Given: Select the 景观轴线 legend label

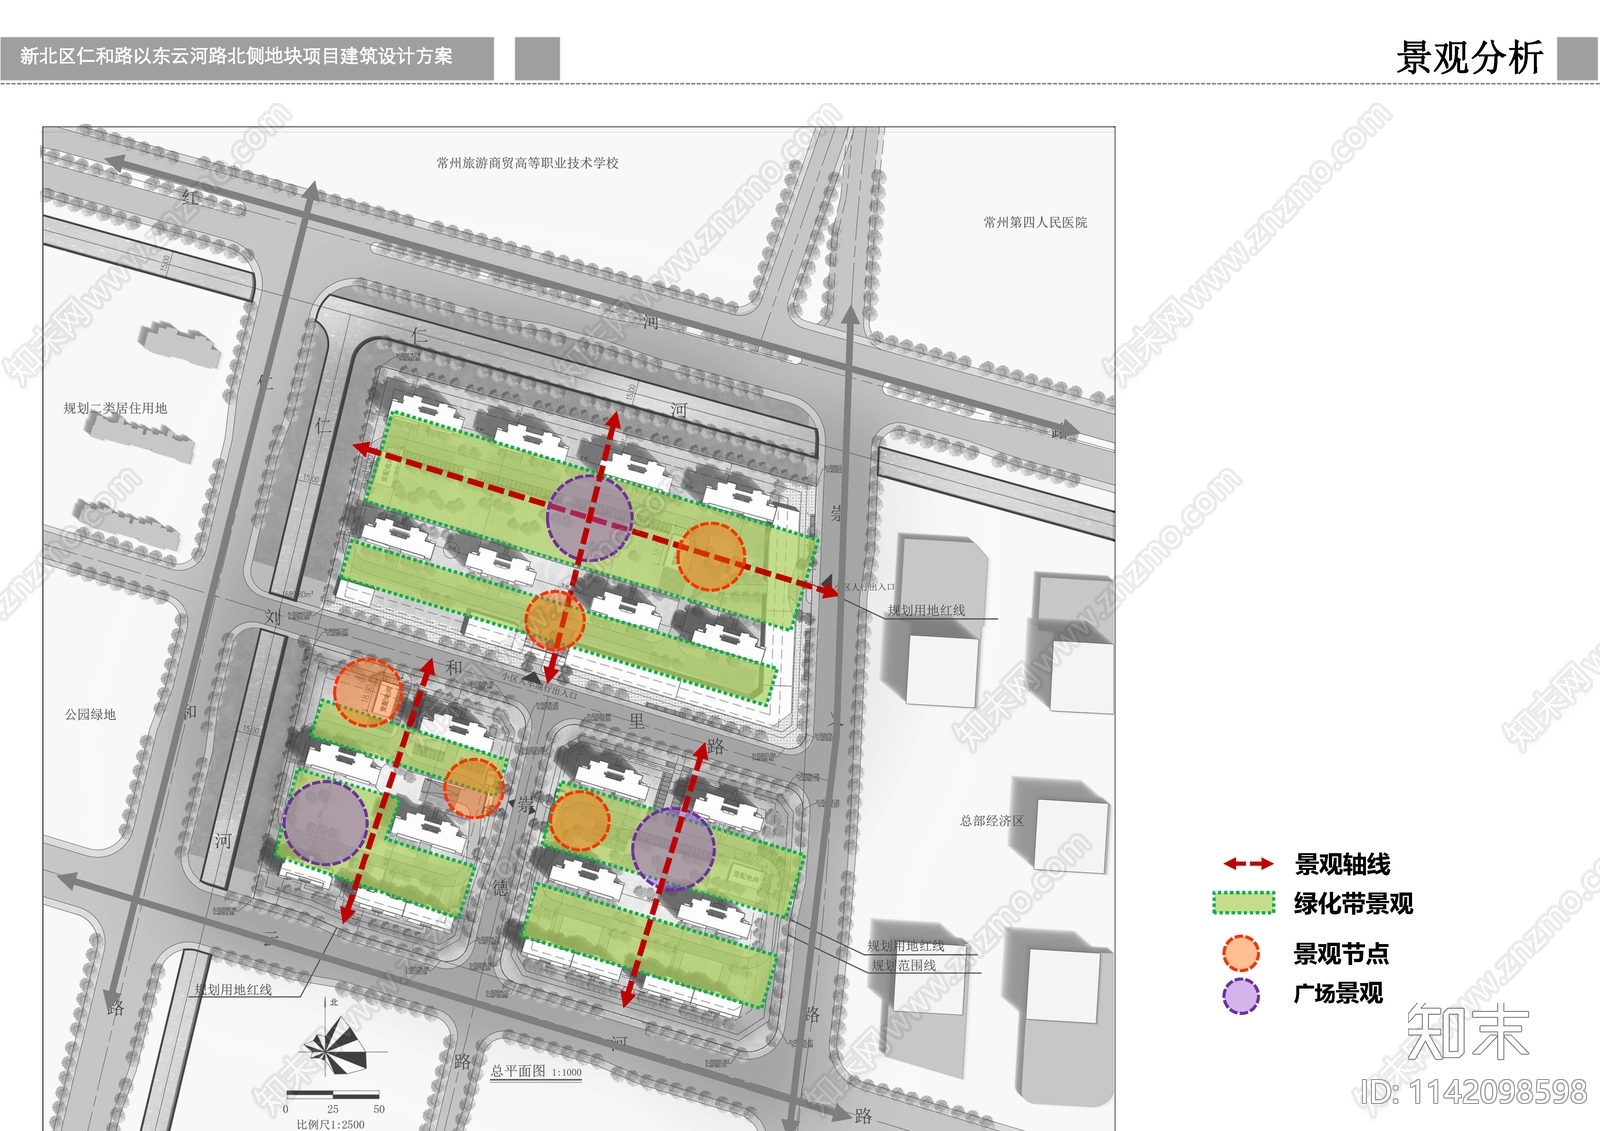Looking at the screenshot, I should [x=1342, y=864].
